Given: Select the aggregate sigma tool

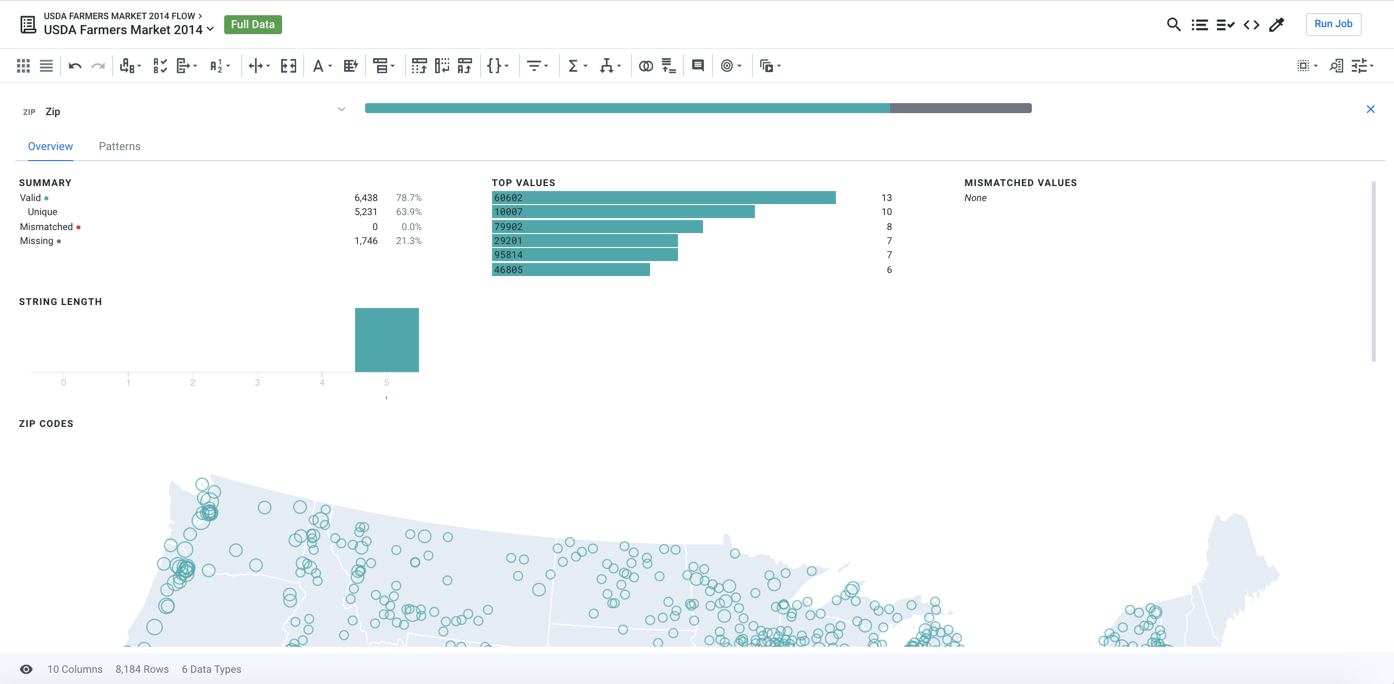Looking at the screenshot, I should click(575, 65).
